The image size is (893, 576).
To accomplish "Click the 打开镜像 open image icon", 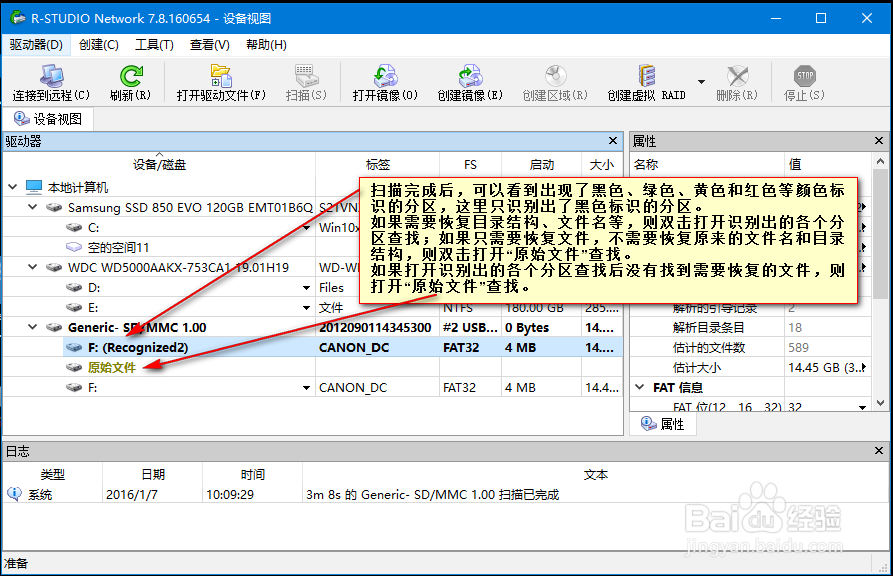I will (x=385, y=76).
